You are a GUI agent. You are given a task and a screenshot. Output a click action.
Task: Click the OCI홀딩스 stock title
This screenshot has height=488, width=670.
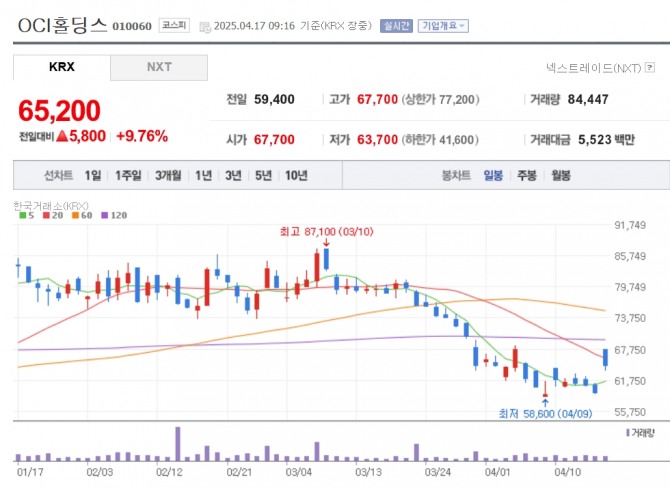(62, 26)
